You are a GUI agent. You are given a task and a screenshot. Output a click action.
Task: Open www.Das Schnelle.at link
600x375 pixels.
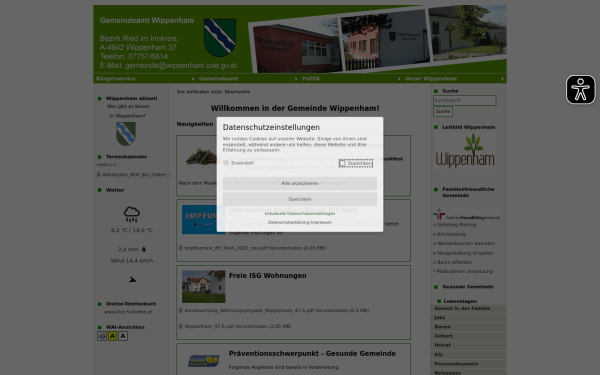pyautogui.click(x=128, y=312)
